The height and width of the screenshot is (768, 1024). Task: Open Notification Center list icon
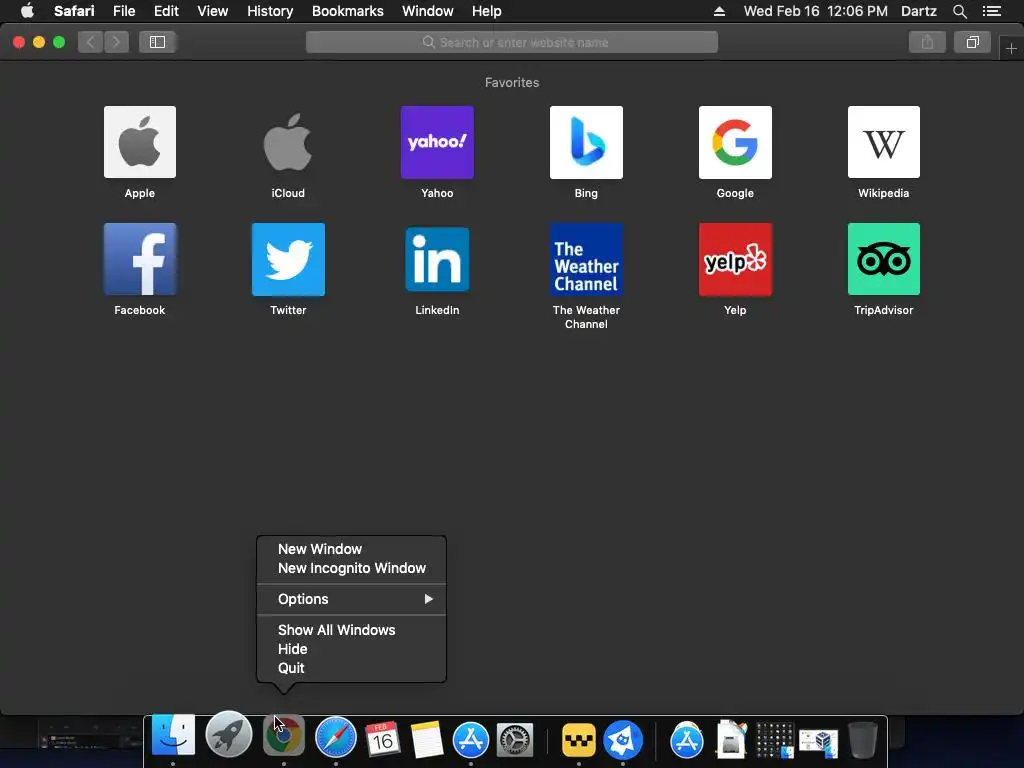coord(991,11)
